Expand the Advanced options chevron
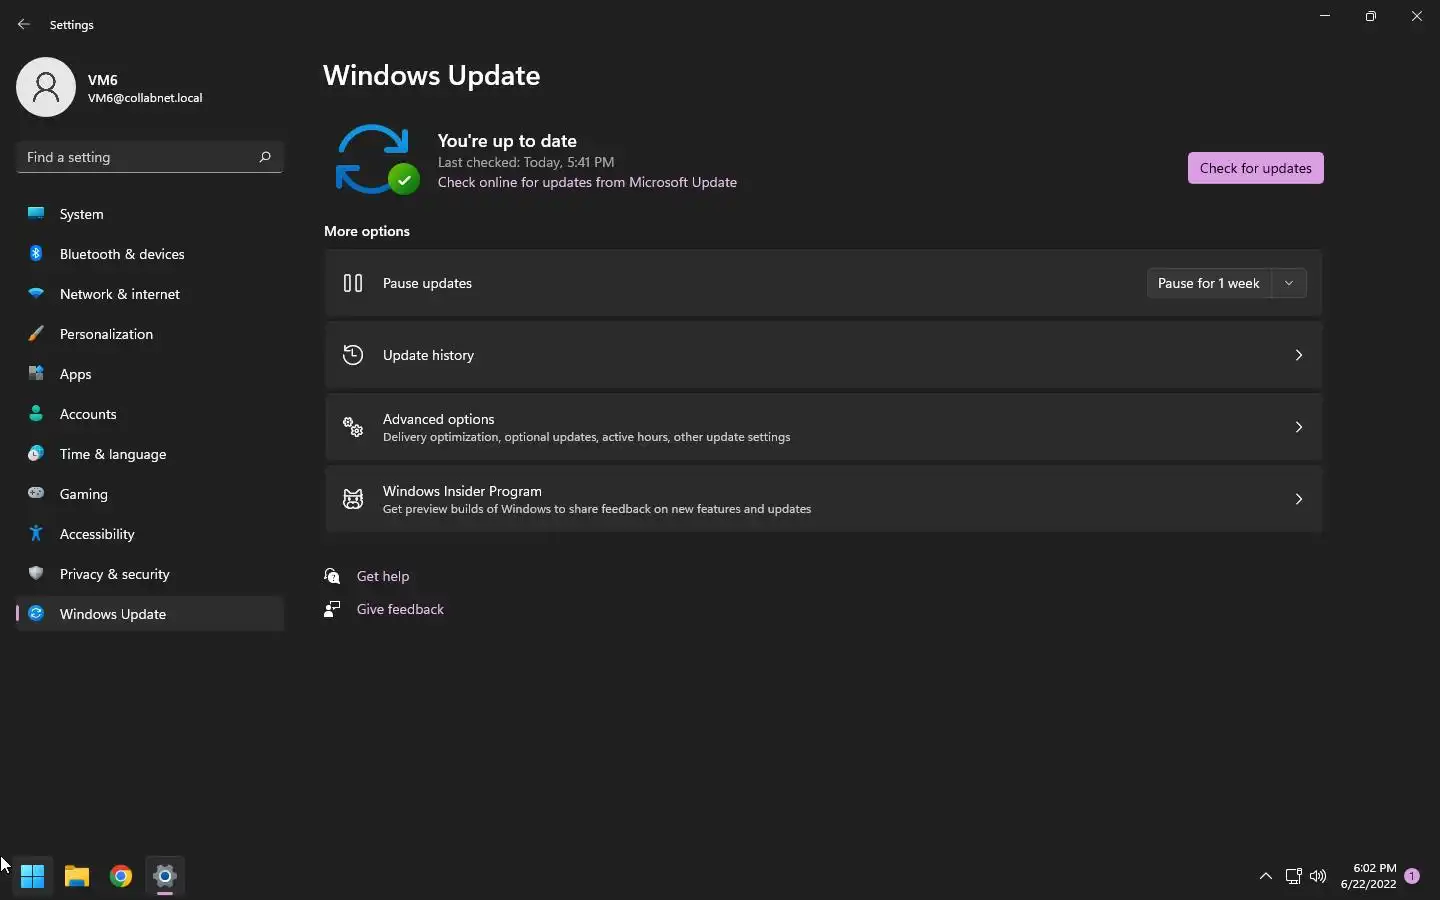 (1298, 427)
